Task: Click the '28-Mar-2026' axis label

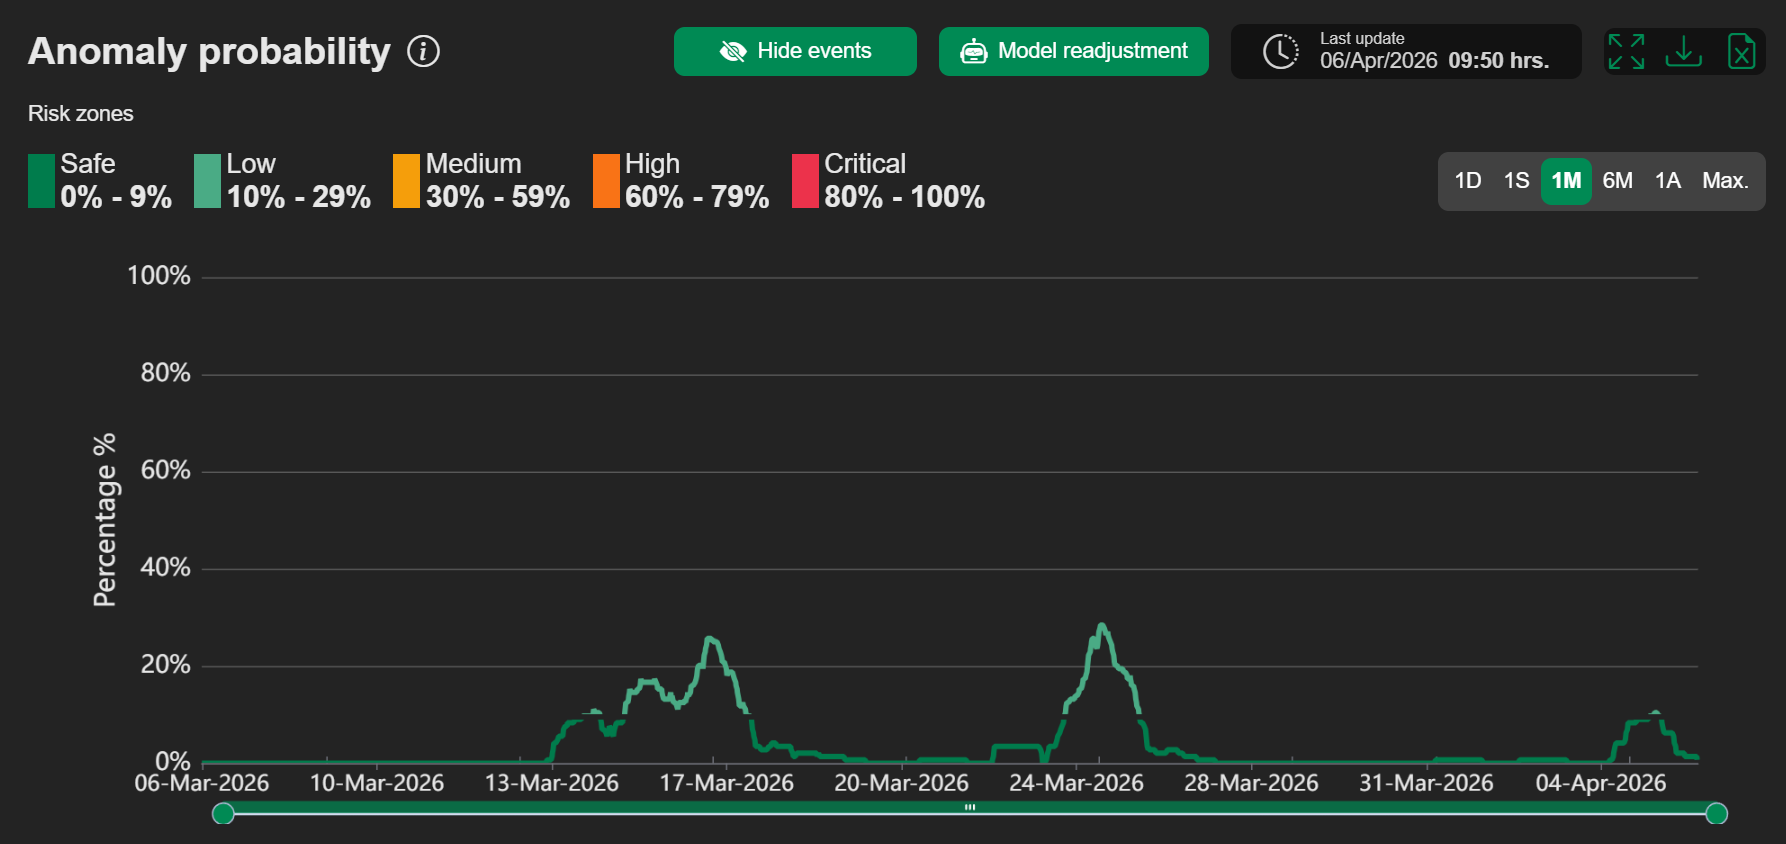Action: [x=1251, y=783]
